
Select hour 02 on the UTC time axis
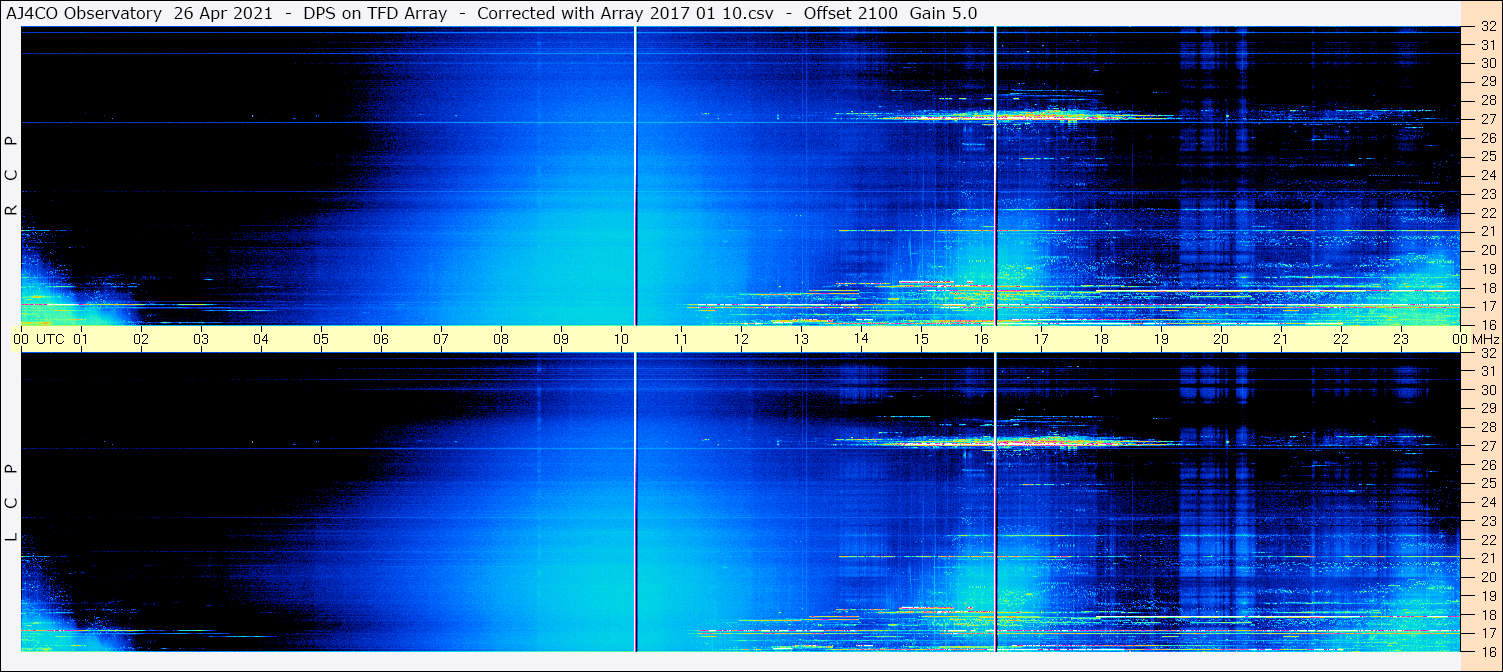tap(141, 339)
